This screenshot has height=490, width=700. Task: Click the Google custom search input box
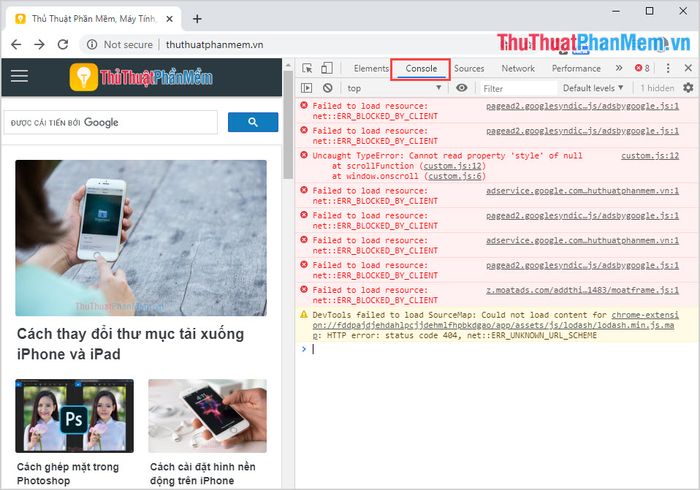111,122
